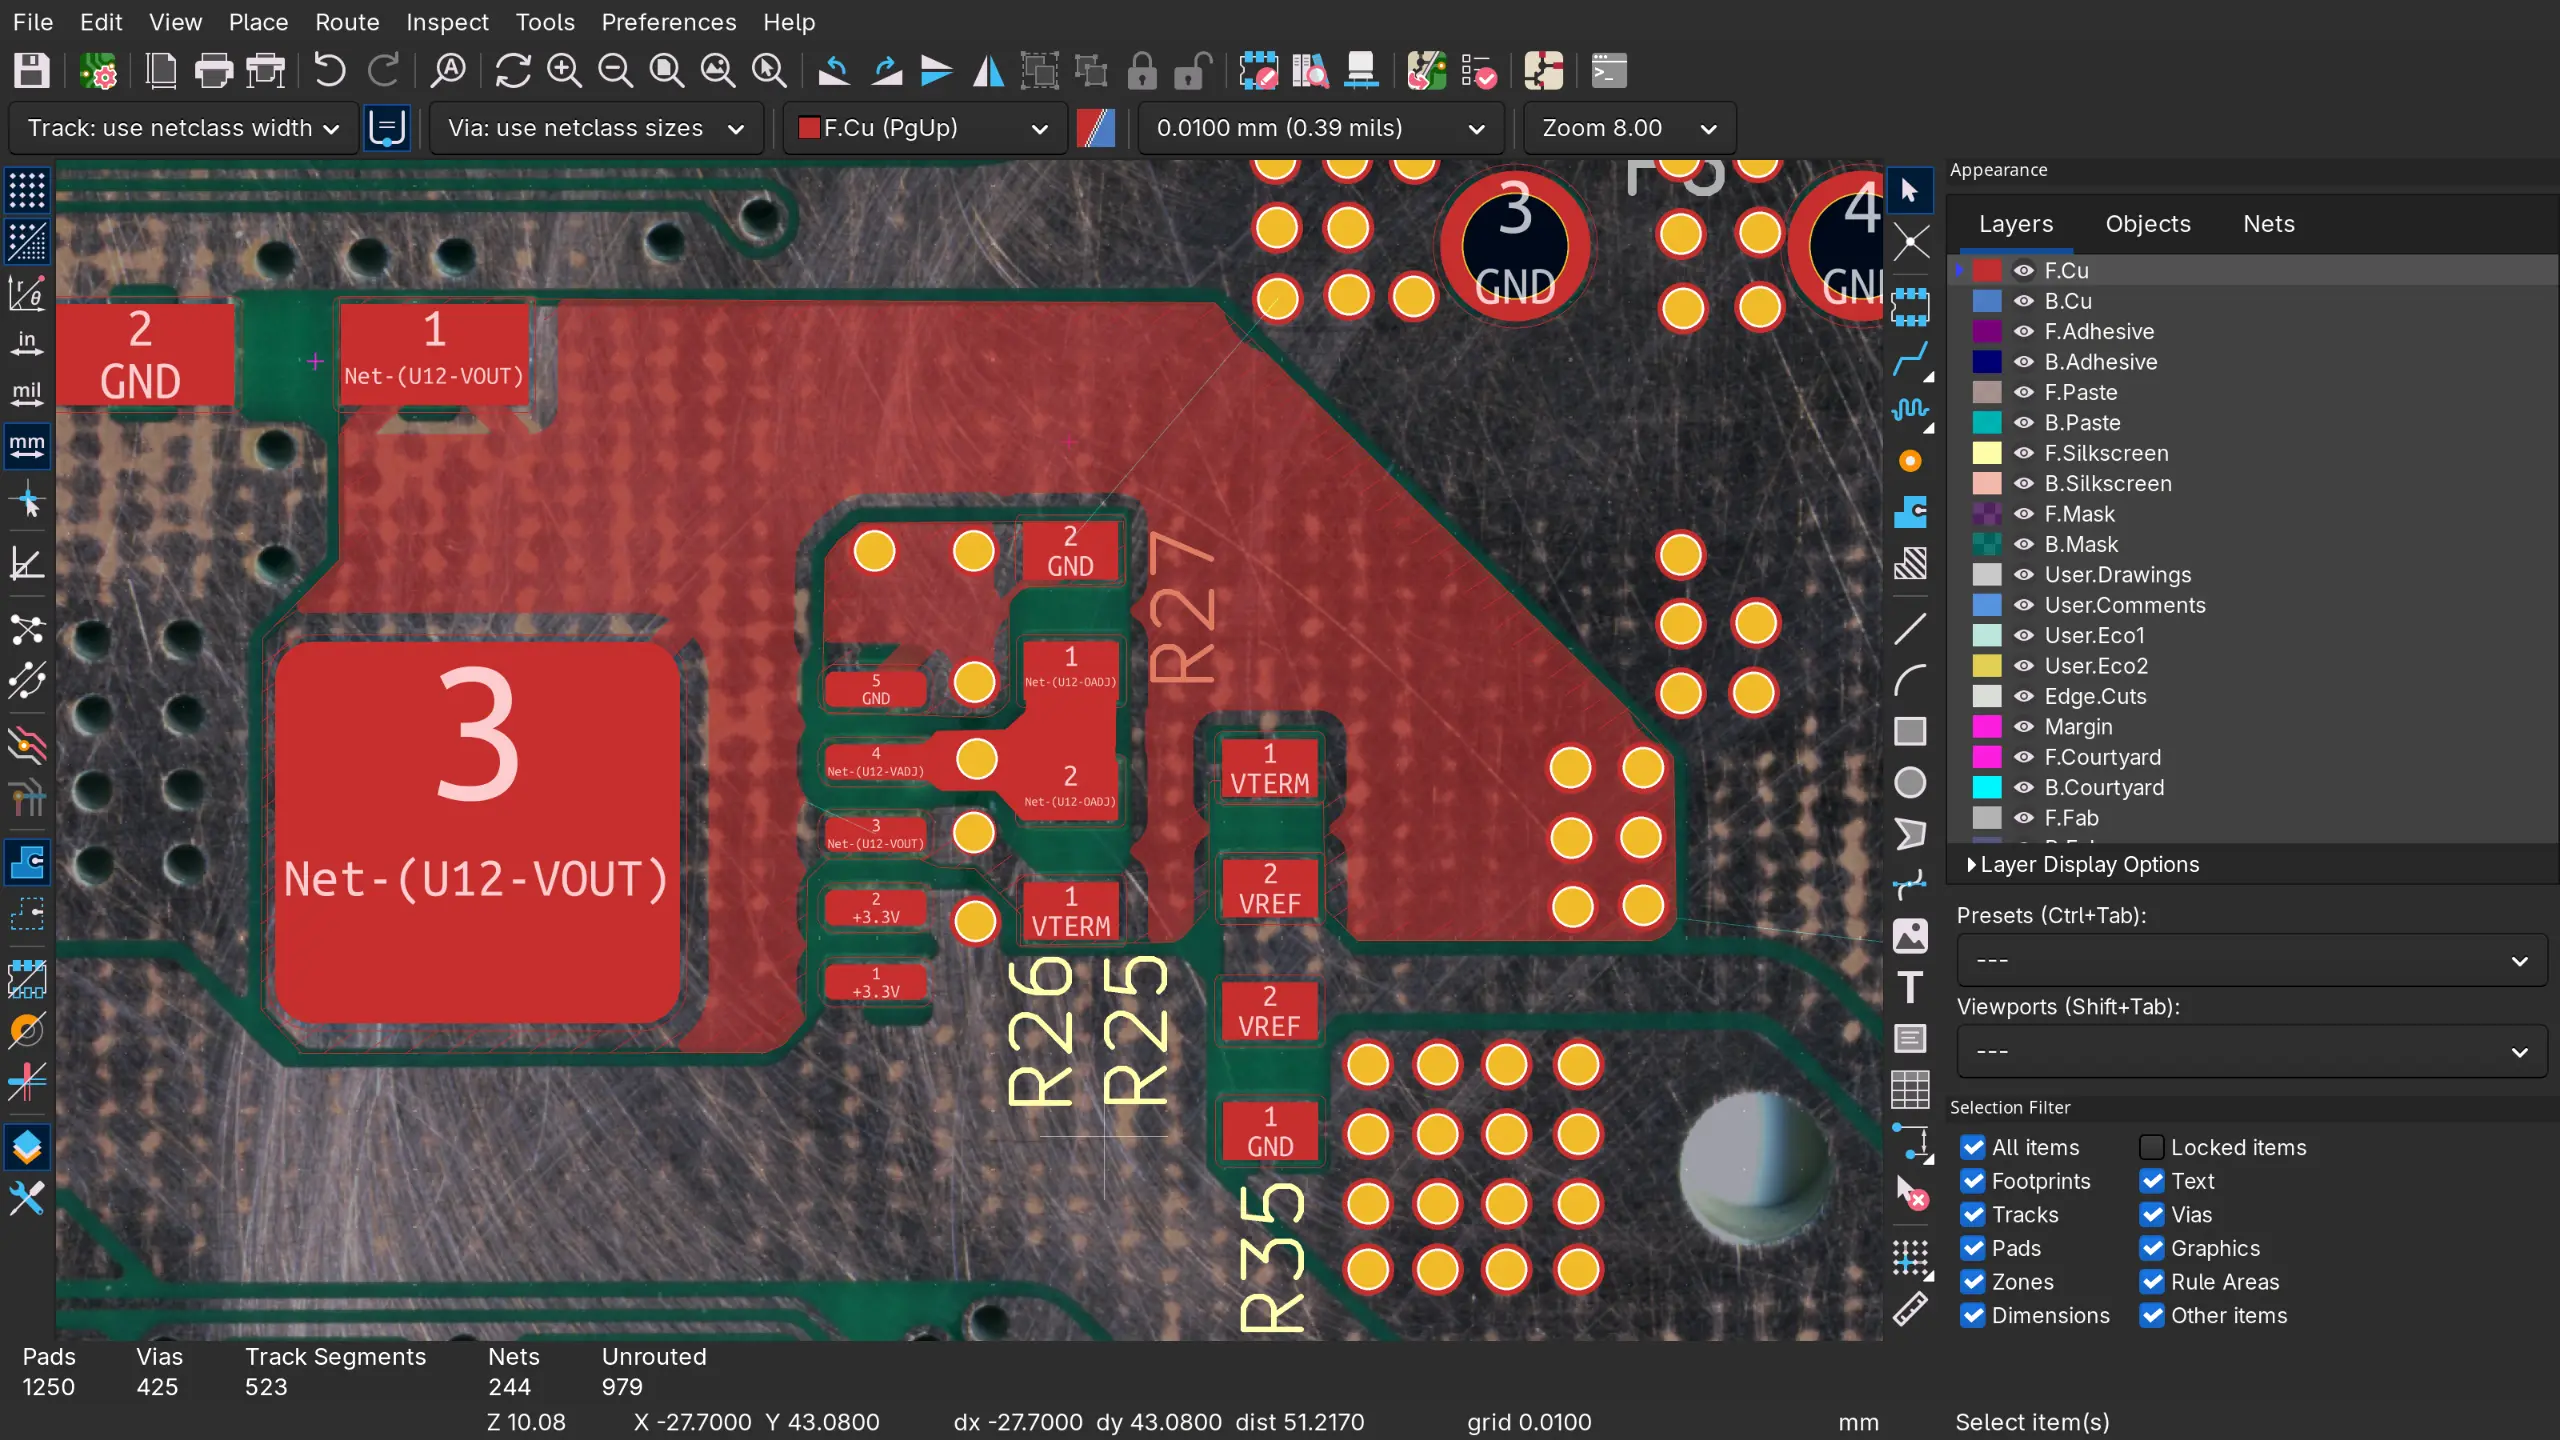Toggle Tracks selection filter checkbox
Screen dimensions: 2560x1440
pos(1973,1214)
